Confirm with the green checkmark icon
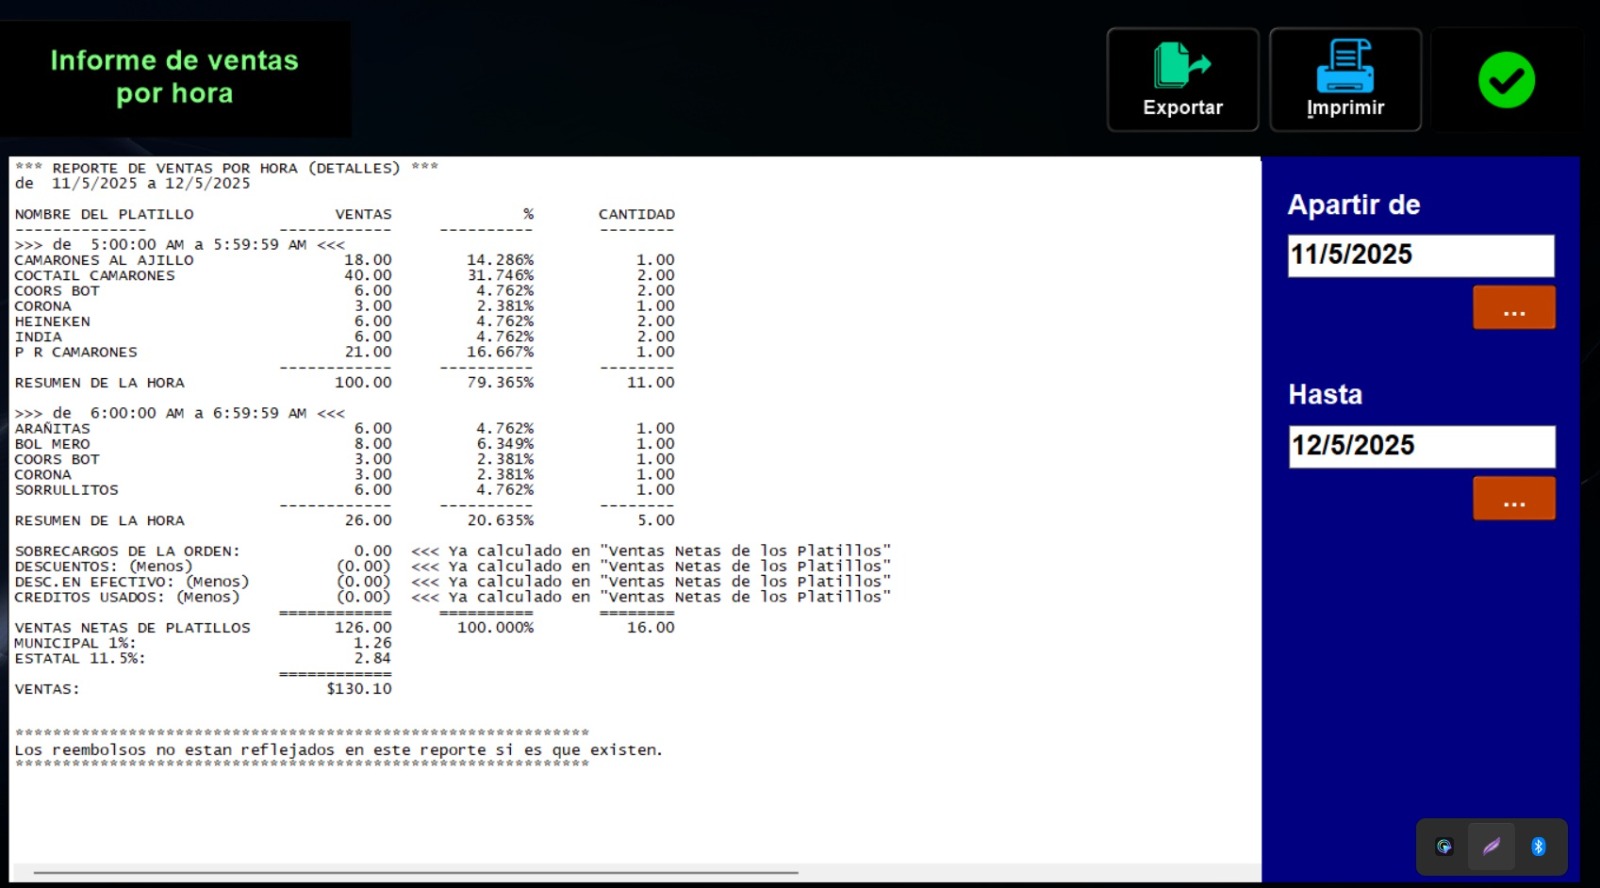This screenshot has height=888, width=1600. pyautogui.click(x=1506, y=80)
